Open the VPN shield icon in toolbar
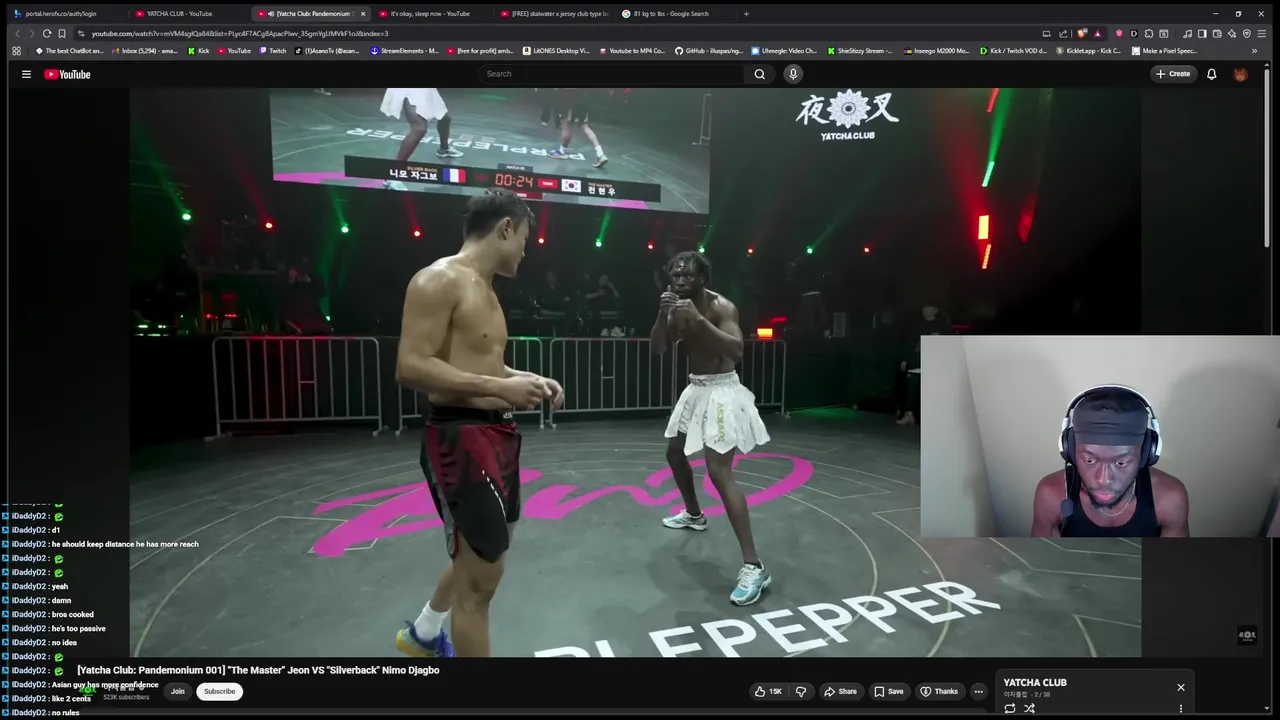1280x720 pixels. click(1247, 33)
